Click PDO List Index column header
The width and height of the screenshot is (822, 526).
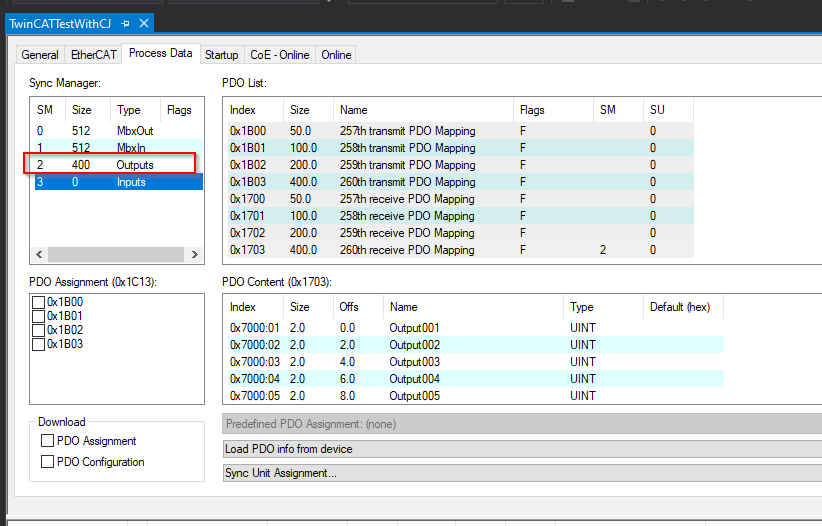(254, 110)
